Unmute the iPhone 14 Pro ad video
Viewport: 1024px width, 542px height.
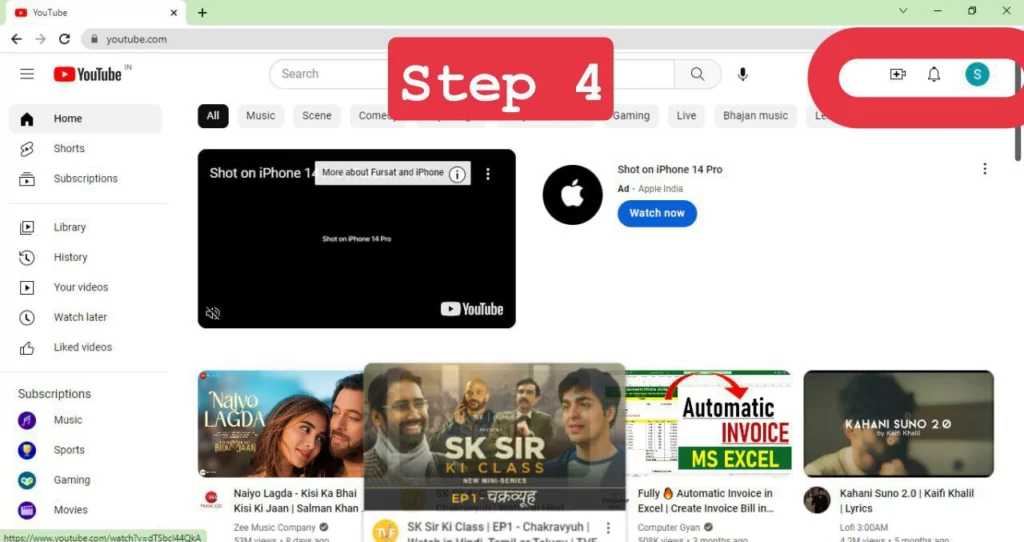click(x=213, y=313)
